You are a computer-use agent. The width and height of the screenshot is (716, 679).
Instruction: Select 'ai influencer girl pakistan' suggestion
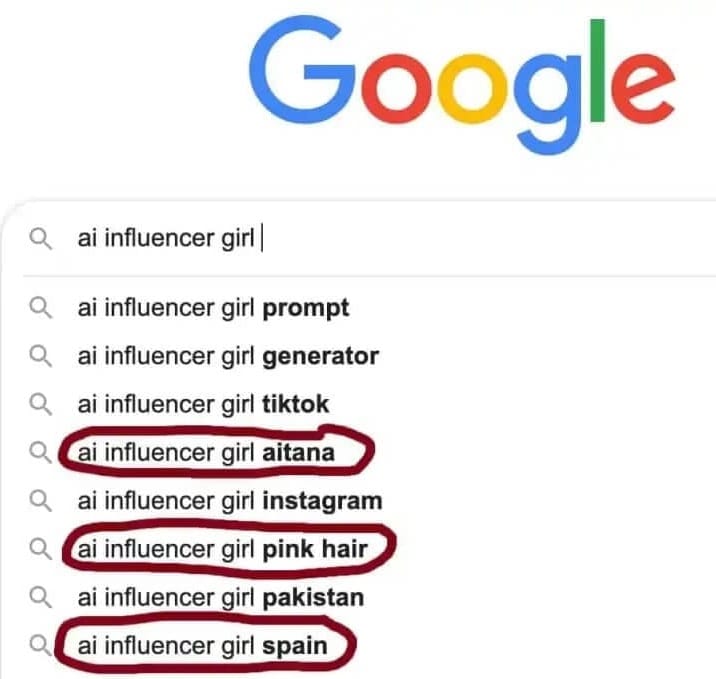[x=220, y=598]
